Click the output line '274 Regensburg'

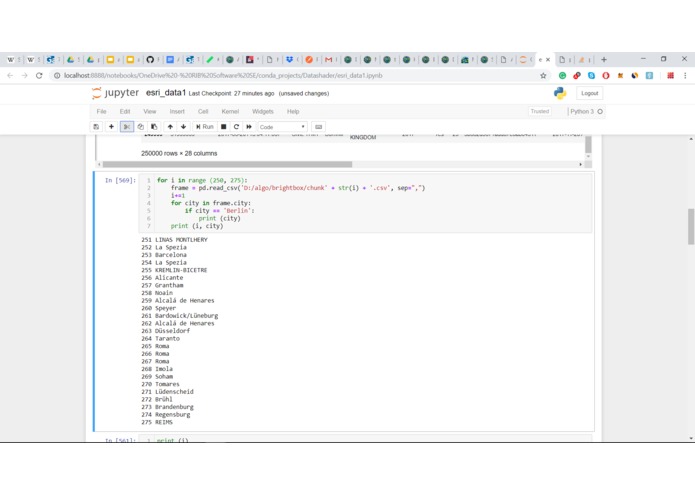(166, 415)
